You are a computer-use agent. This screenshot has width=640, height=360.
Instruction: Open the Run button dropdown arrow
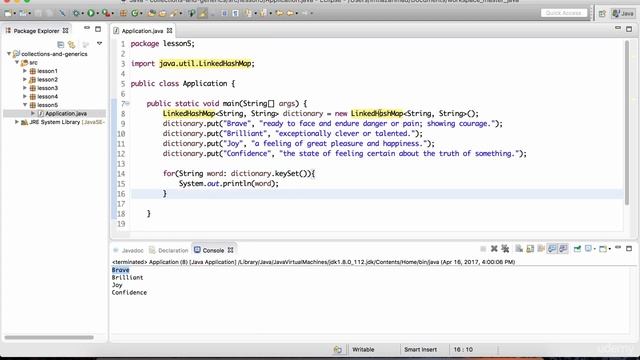(x=98, y=13)
